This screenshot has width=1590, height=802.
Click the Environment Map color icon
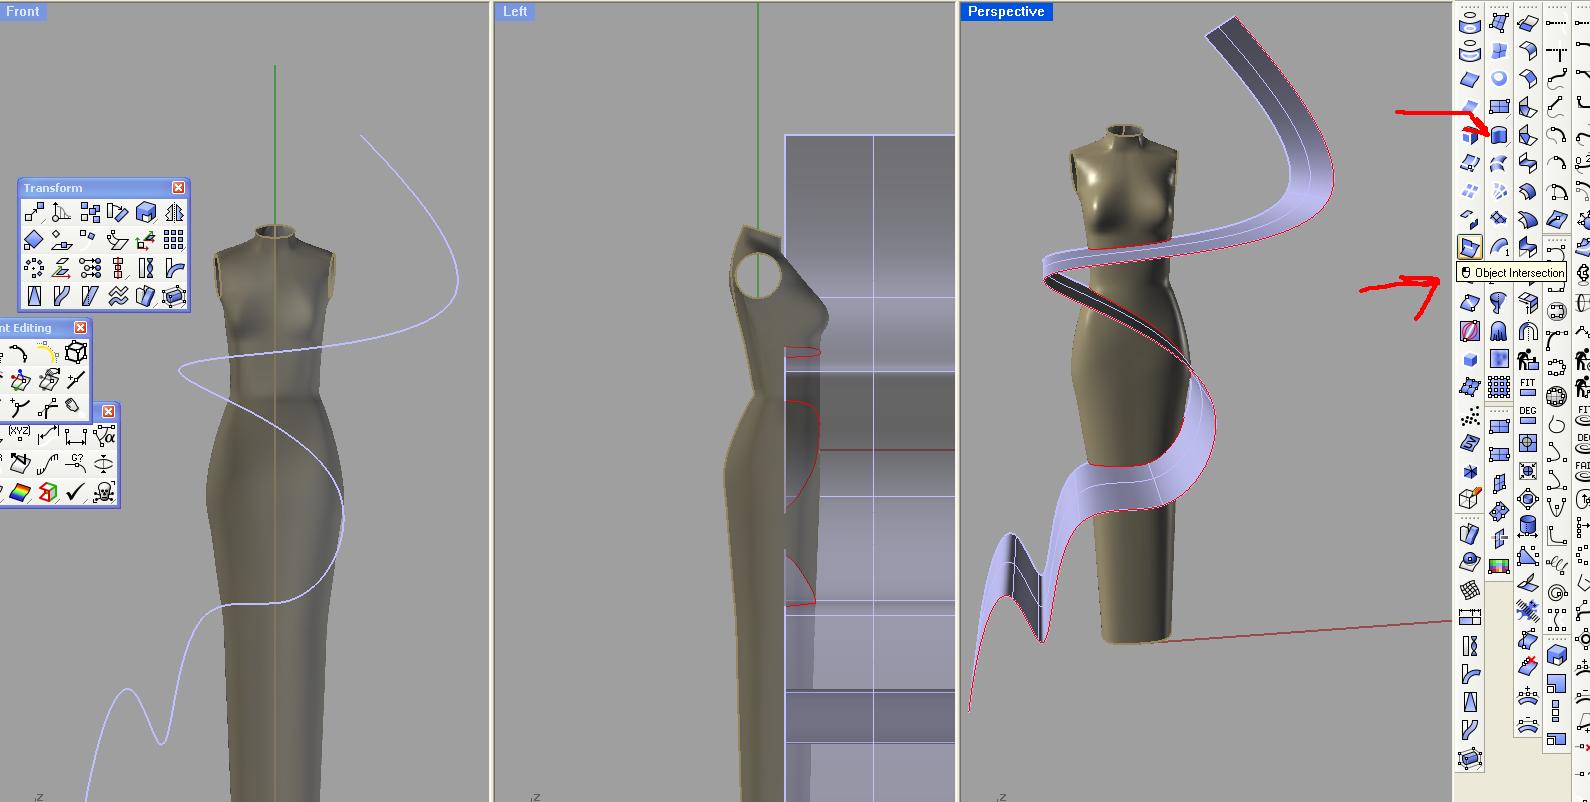1498,567
